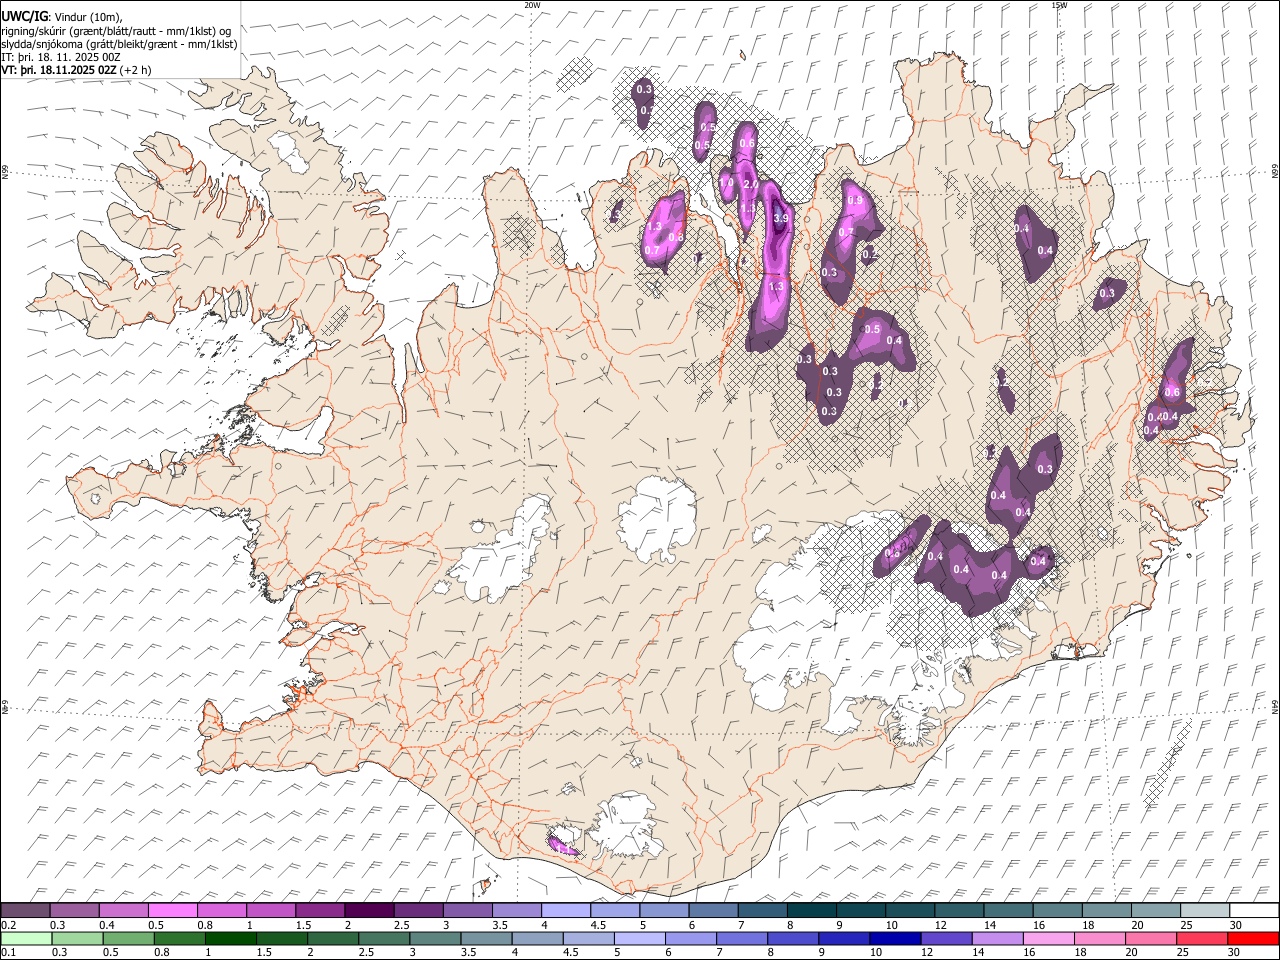Click the dark teal 8 snow legend swatch
1280x960 pixels.
[x=811, y=911]
